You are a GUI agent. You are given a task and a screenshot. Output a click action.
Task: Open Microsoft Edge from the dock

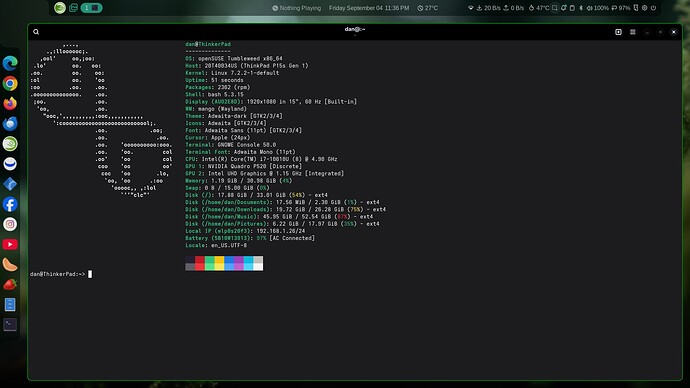coord(10,63)
